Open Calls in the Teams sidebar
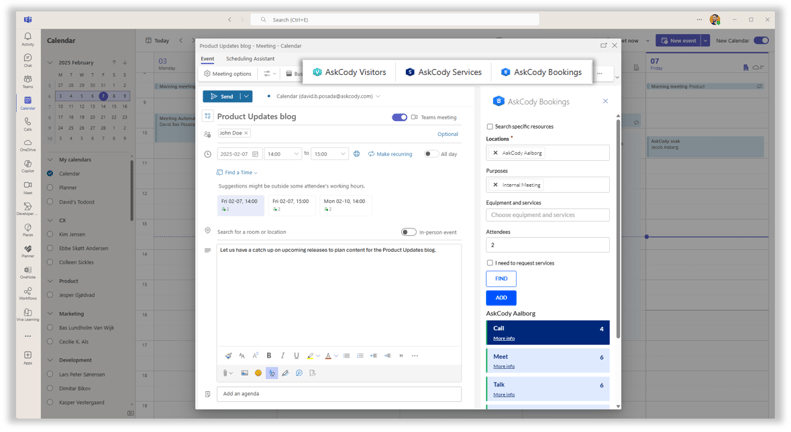Image resolution: width=791 pixels, height=432 pixels. point(28,124)
